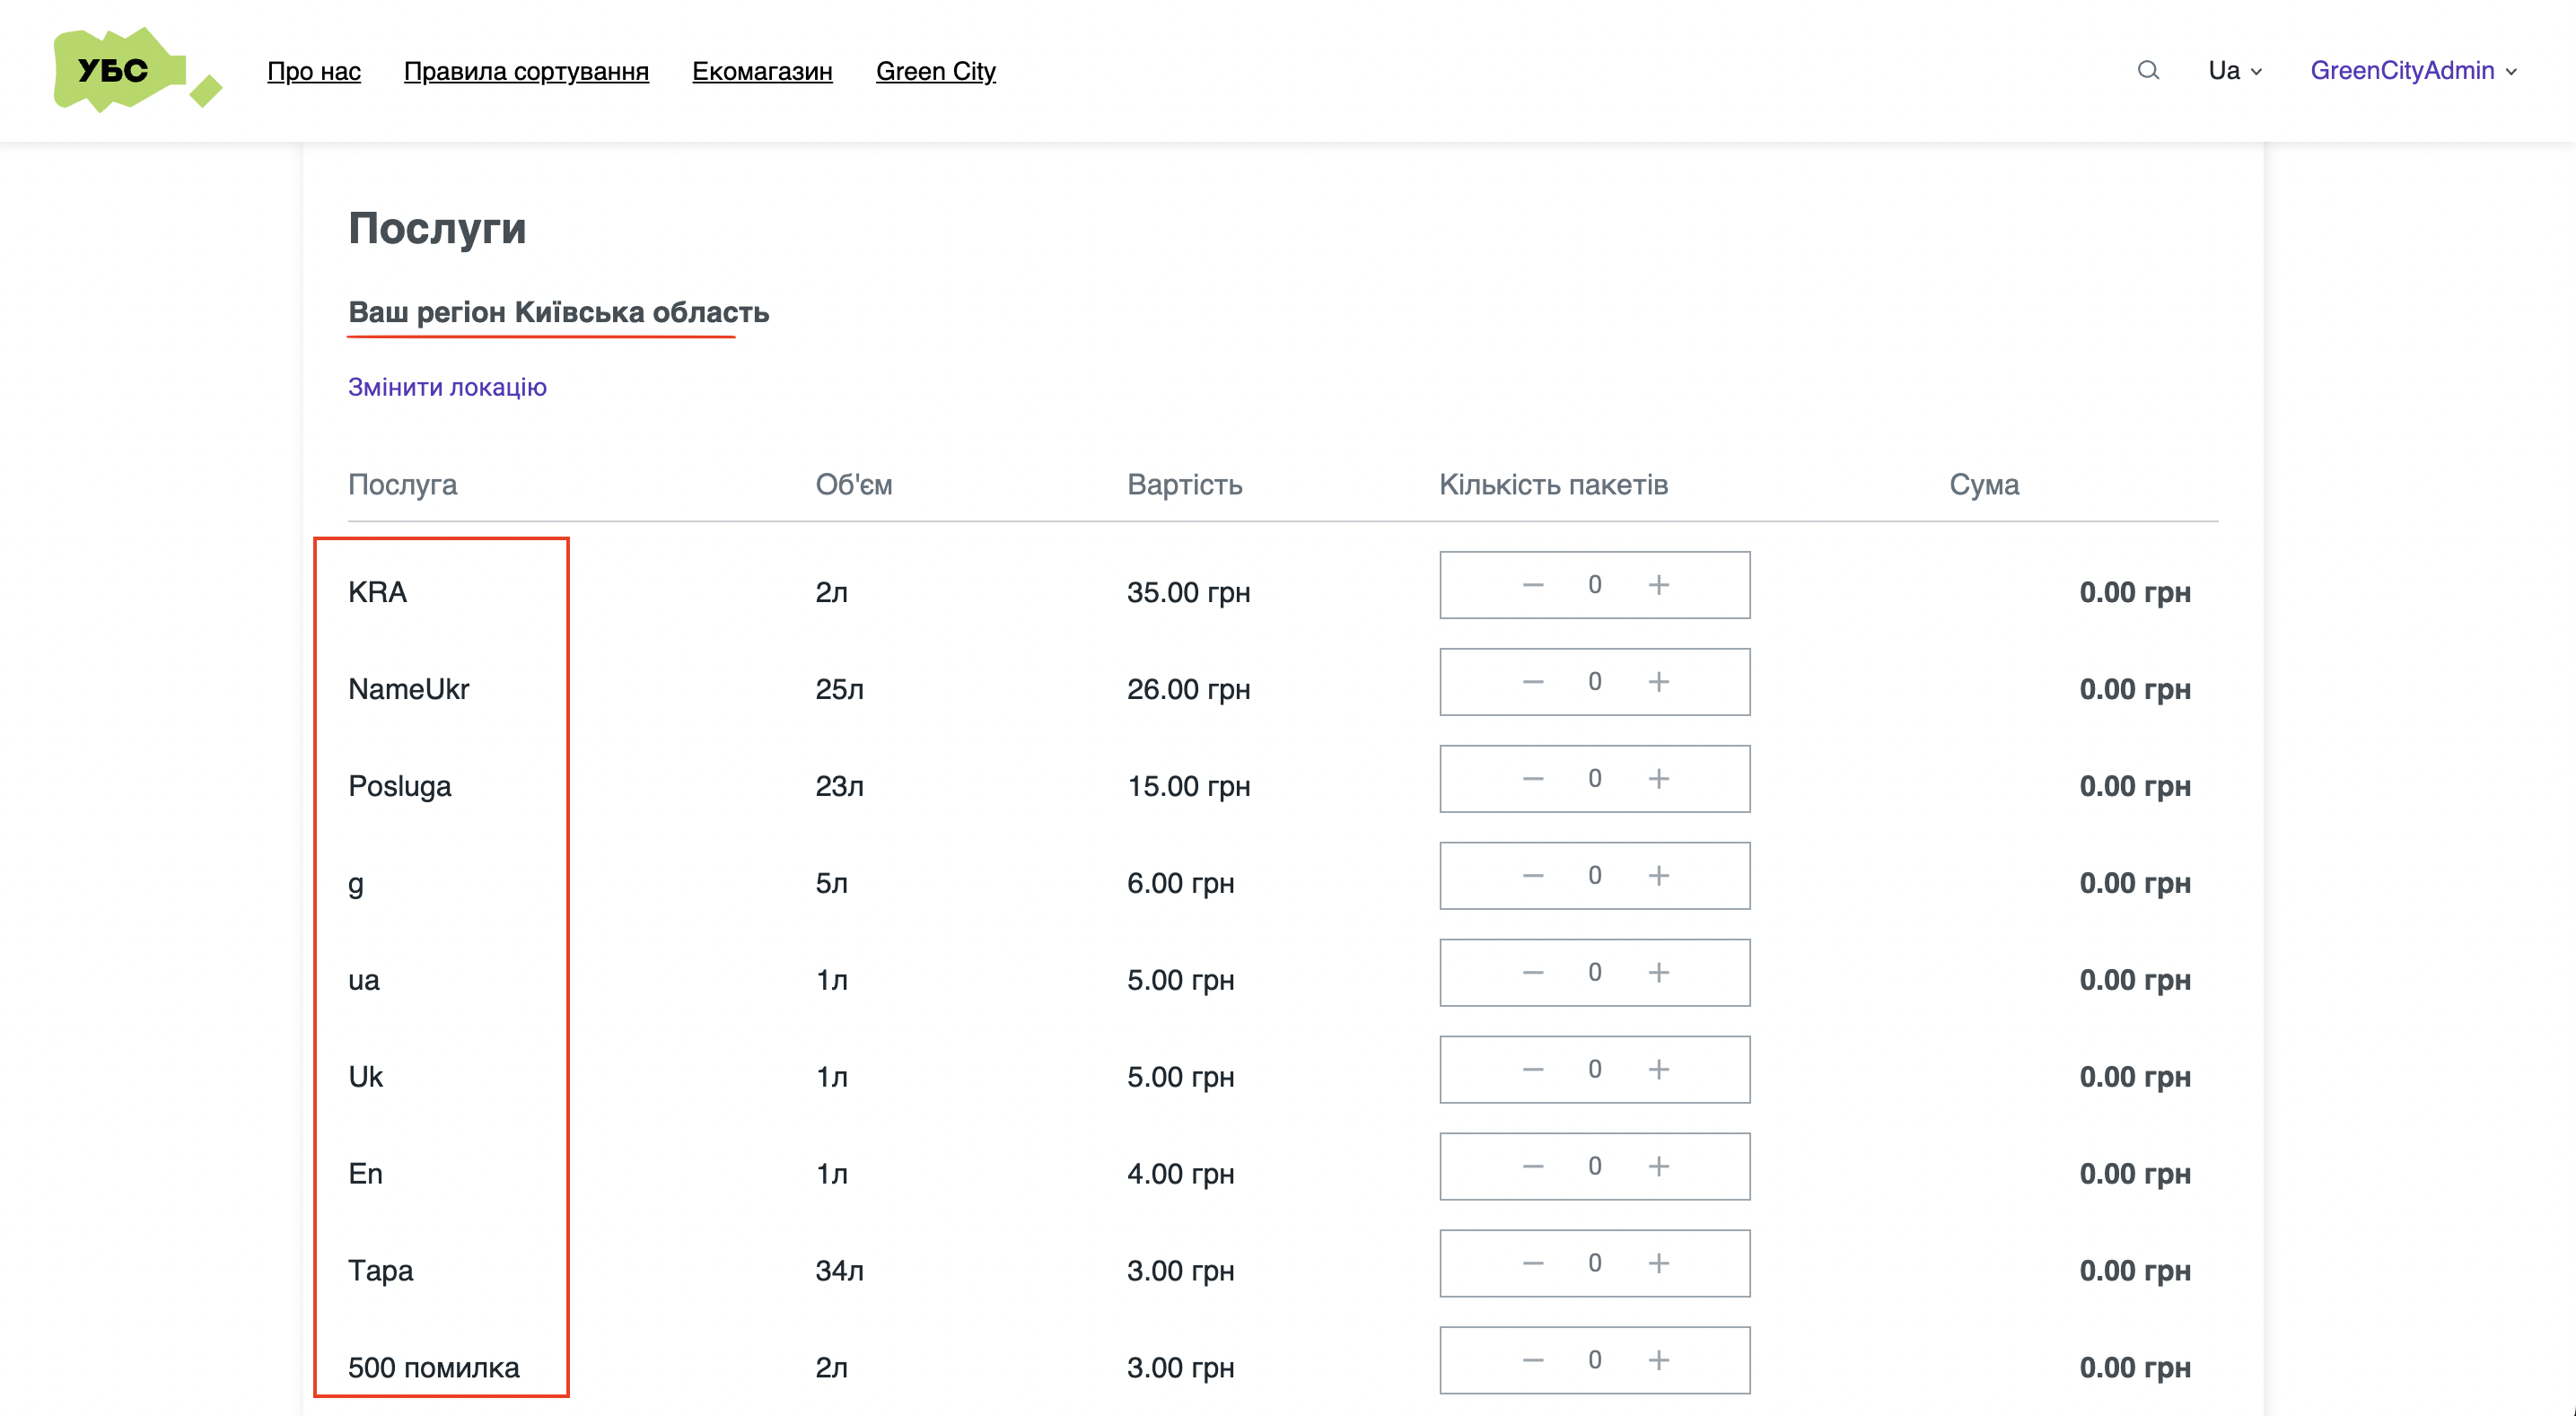The height and width of the screenshot is (1416, 2576).
Task: Increase Uk service package count
Action: [1657, 1069]
